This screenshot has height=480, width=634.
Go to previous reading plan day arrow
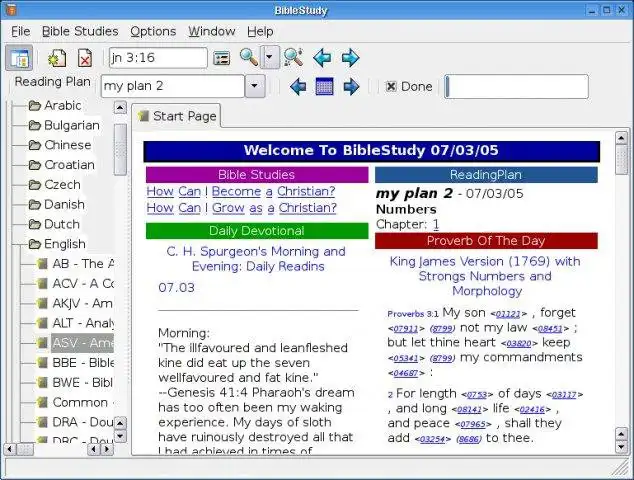(x=298, y=87)
